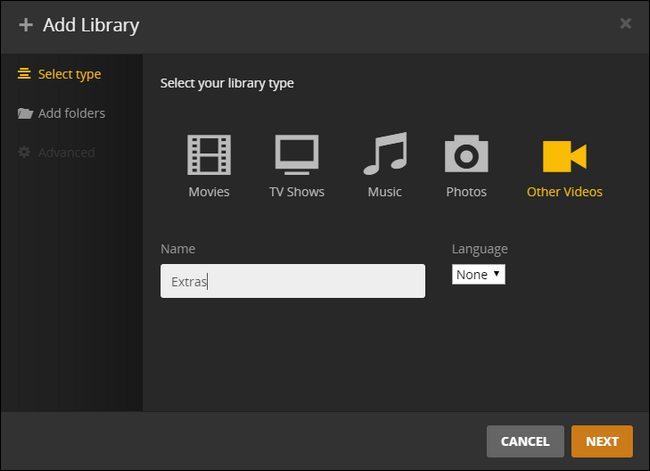
Task: Switch to the Select type step
Action: point(69,74)
